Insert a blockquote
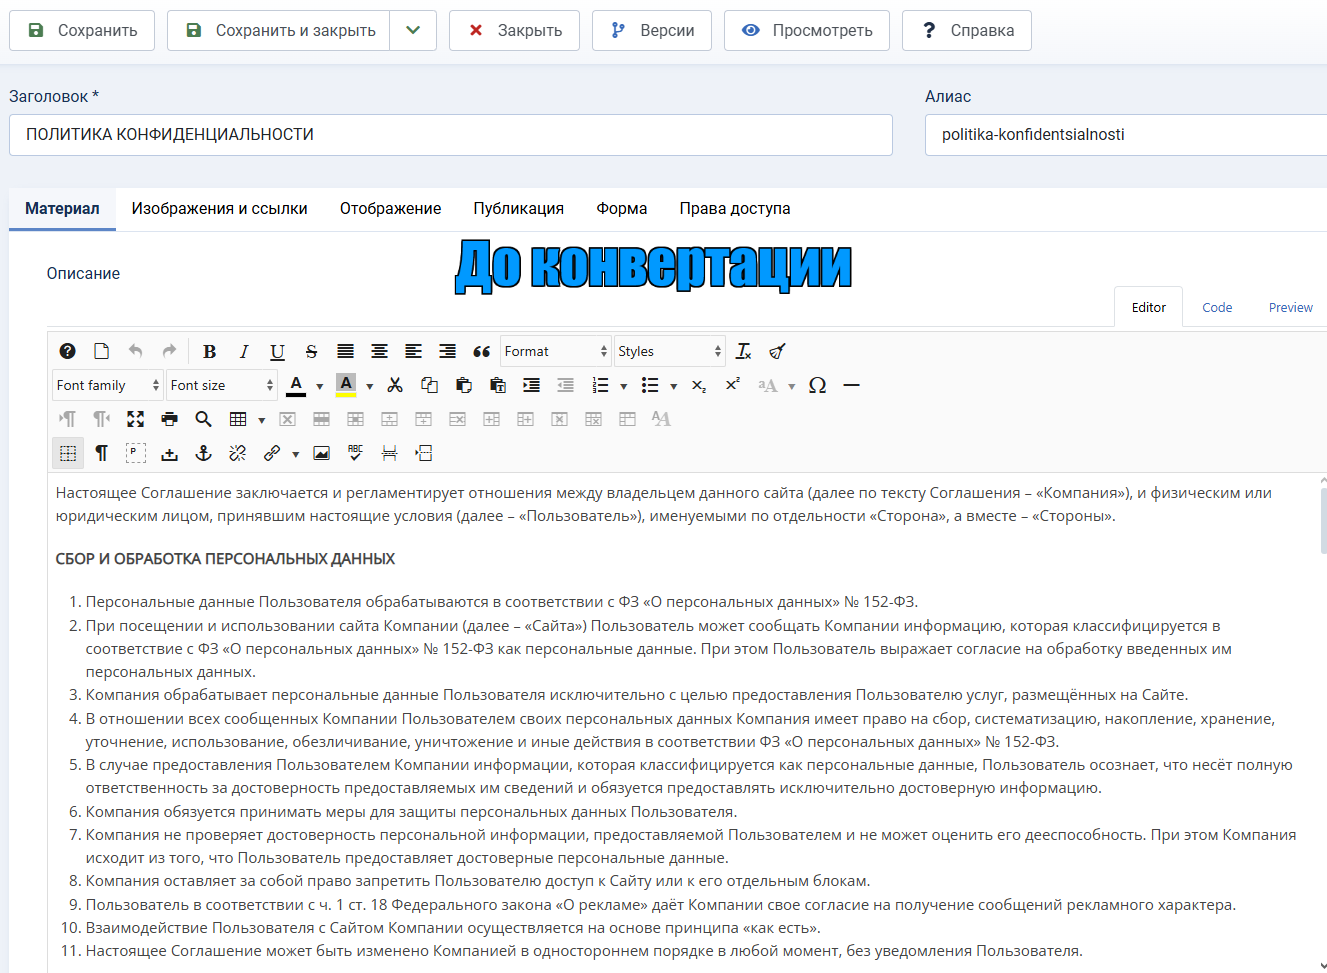 pyautogui.click(x=482, y=351)
